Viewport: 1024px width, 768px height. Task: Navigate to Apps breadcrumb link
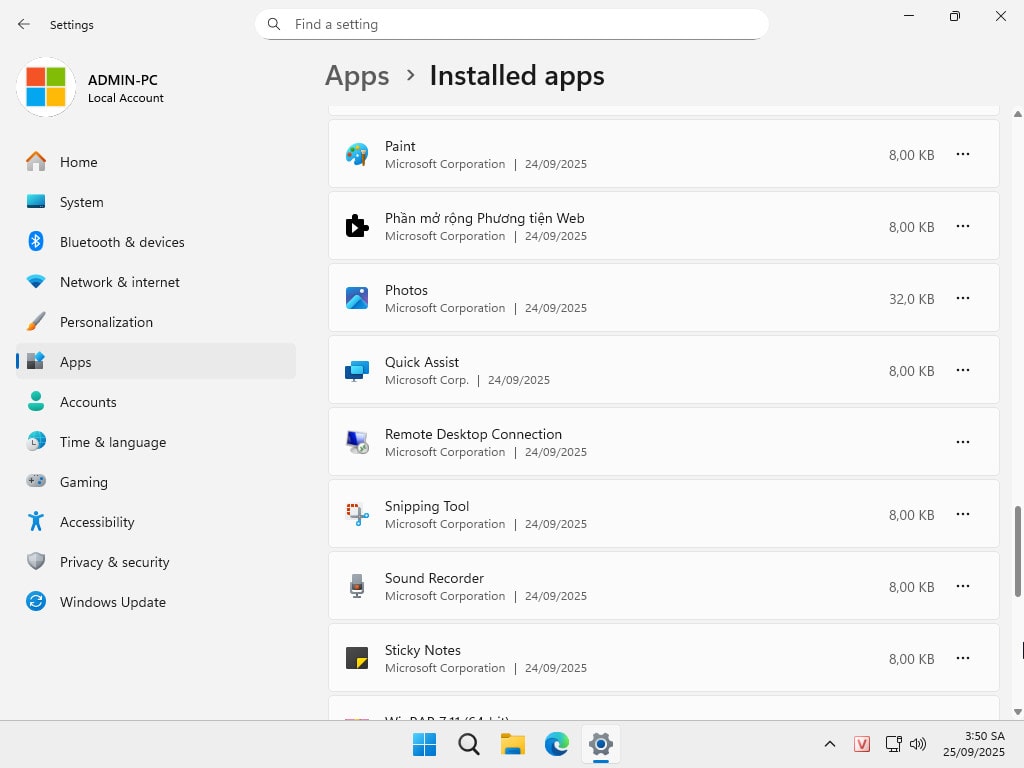point(357,76)
